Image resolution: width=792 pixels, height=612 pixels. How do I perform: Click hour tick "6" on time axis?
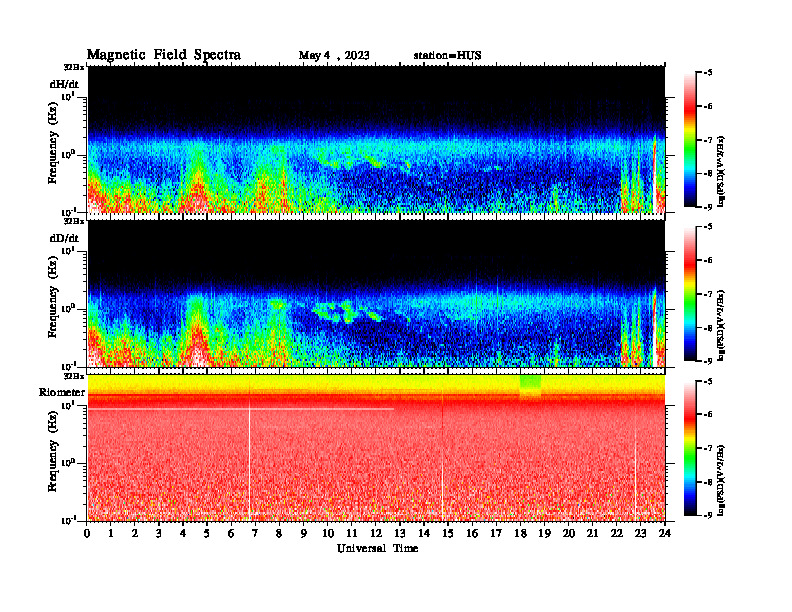point(231,533)
